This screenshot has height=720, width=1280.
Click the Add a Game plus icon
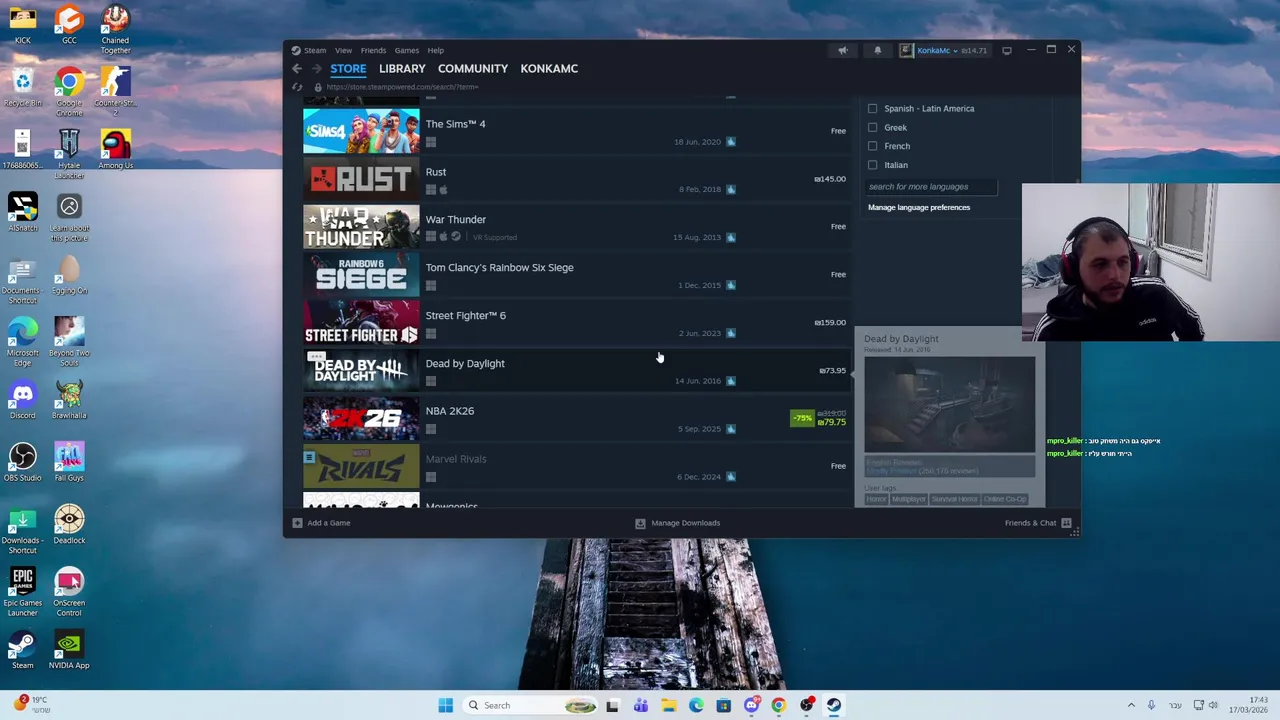click(297, 523)
